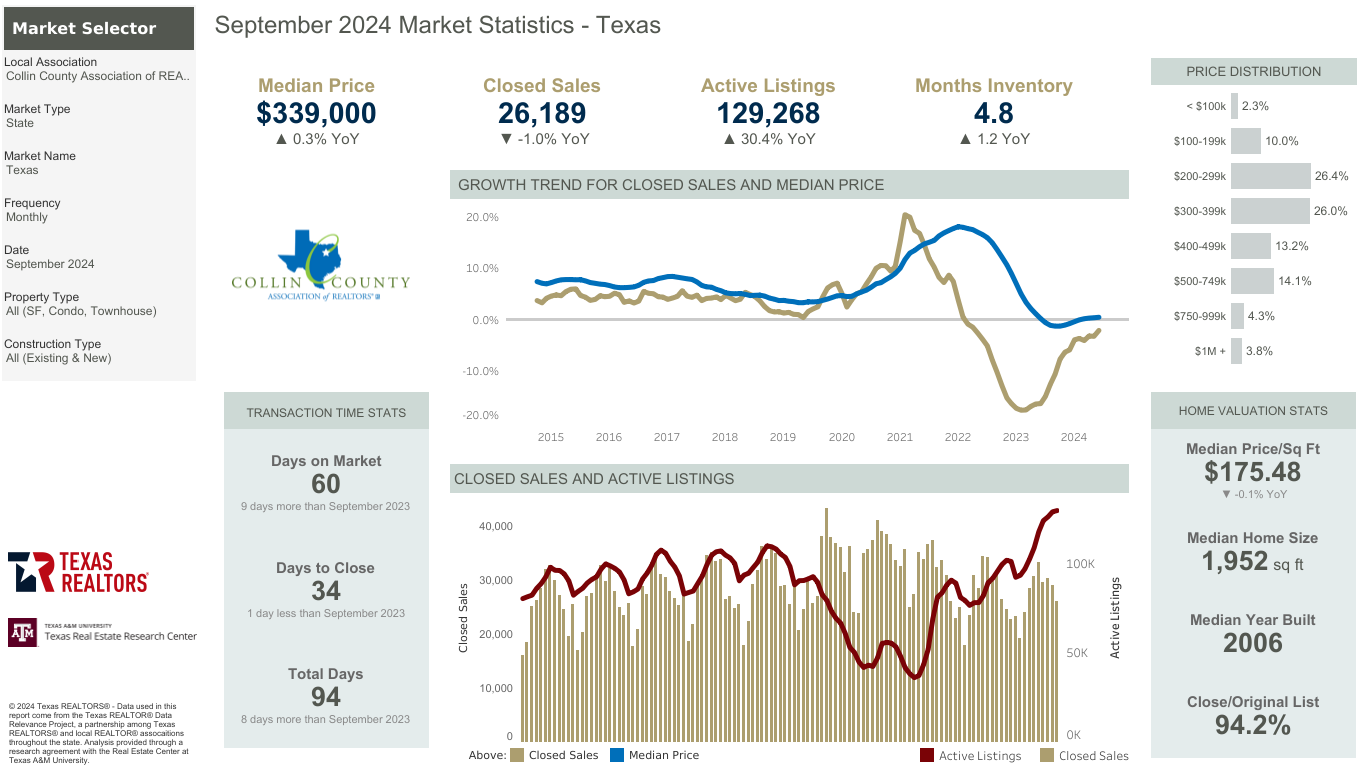Click the Median Price up-arrow YoY indicator
Image resolution: width=1366 pixels, height=768 pixels.
[x=280, y=139]
